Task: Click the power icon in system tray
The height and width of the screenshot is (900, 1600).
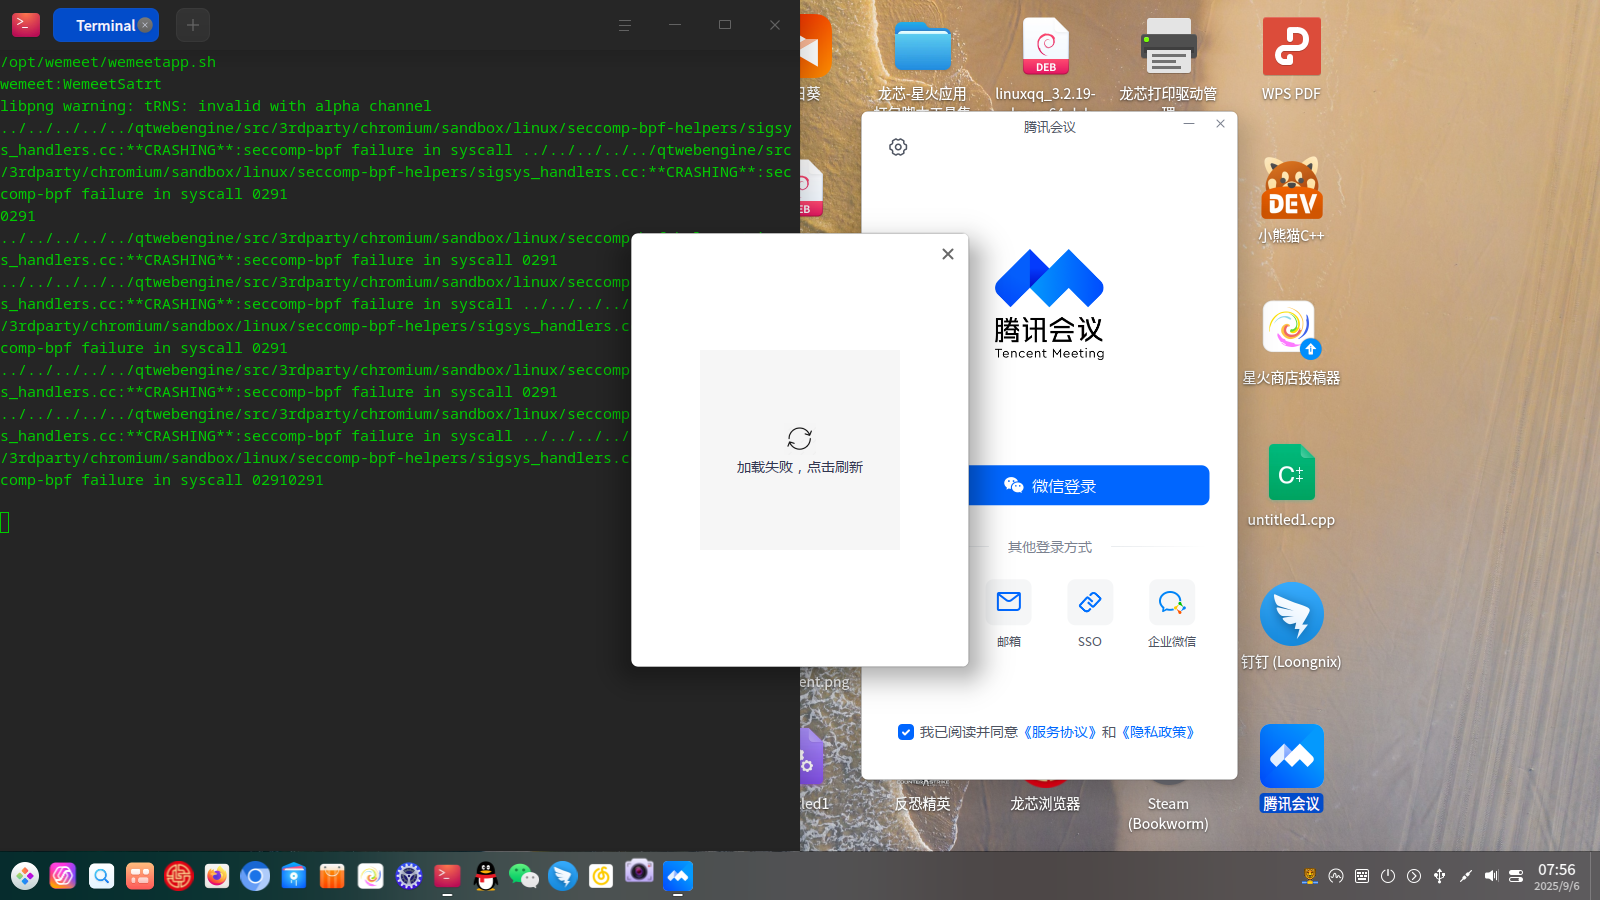Action: click(1388, 876)
